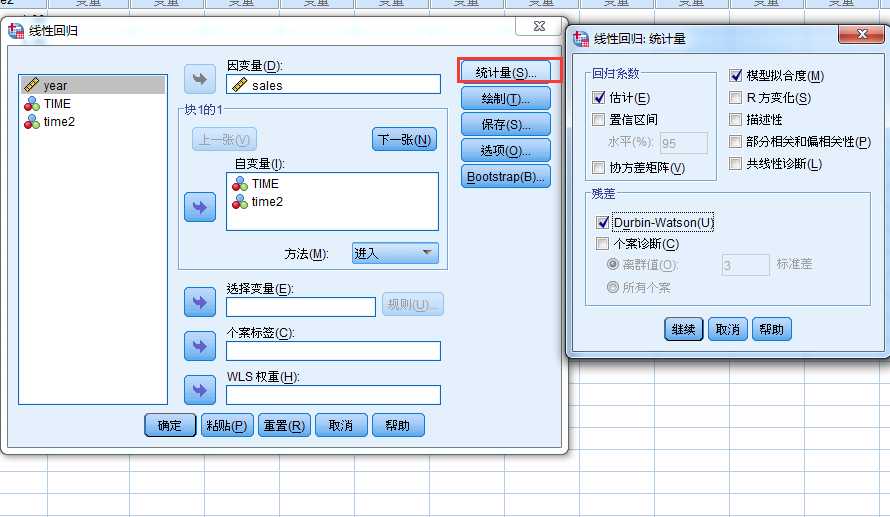The height and width of the screenshot is (517, 890).
Task: Open the 方法(M) method dropdown
Action: click(x=396, y=253)
